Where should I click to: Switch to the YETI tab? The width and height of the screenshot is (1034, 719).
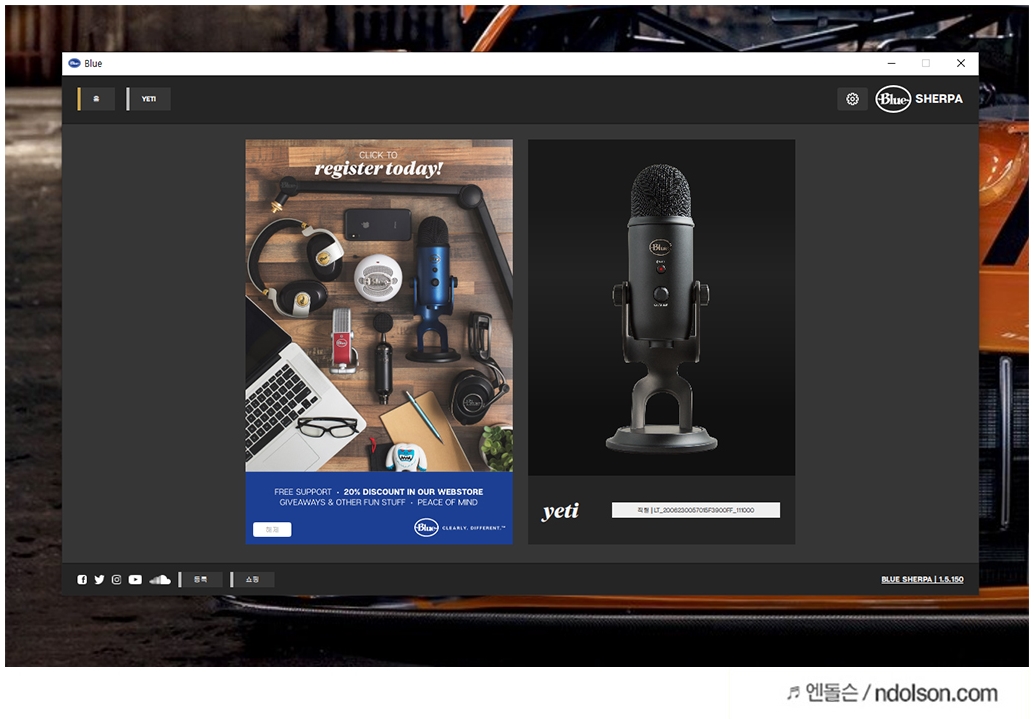click(x=149, y=99)
